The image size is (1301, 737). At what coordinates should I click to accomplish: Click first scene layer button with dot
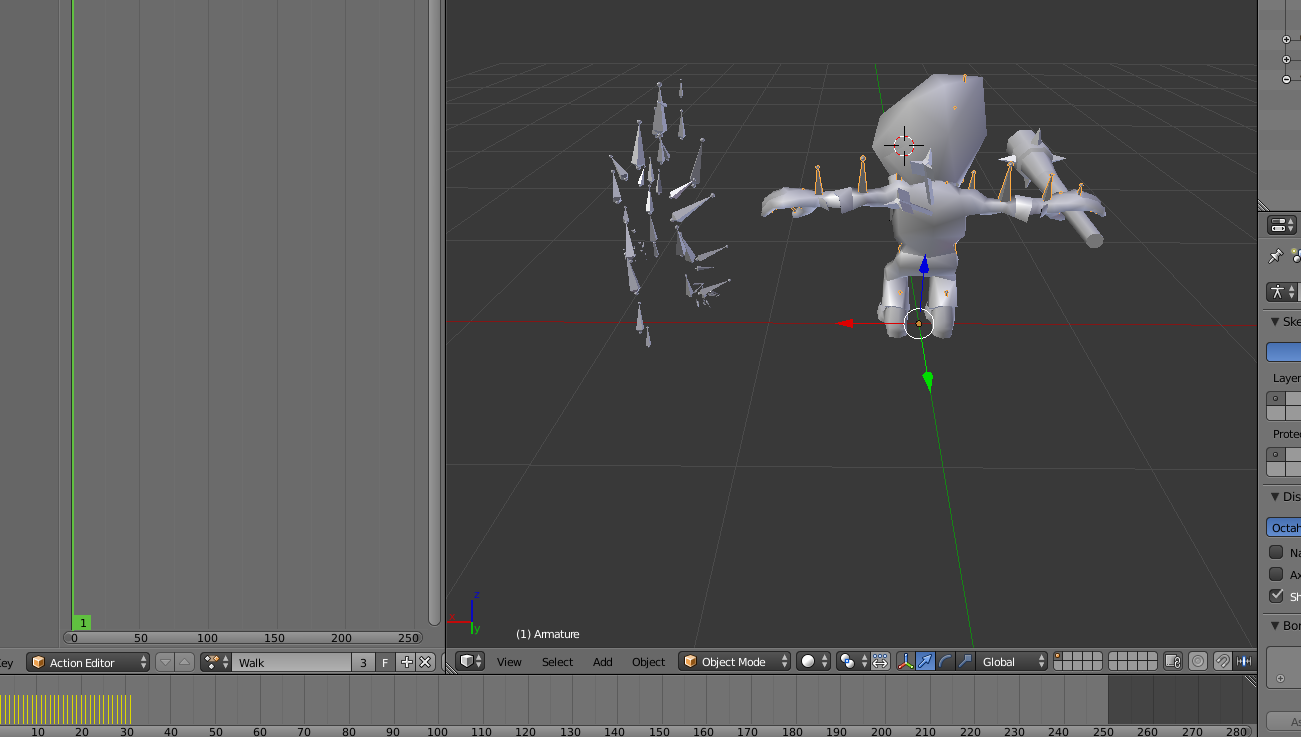[1059, 657]
